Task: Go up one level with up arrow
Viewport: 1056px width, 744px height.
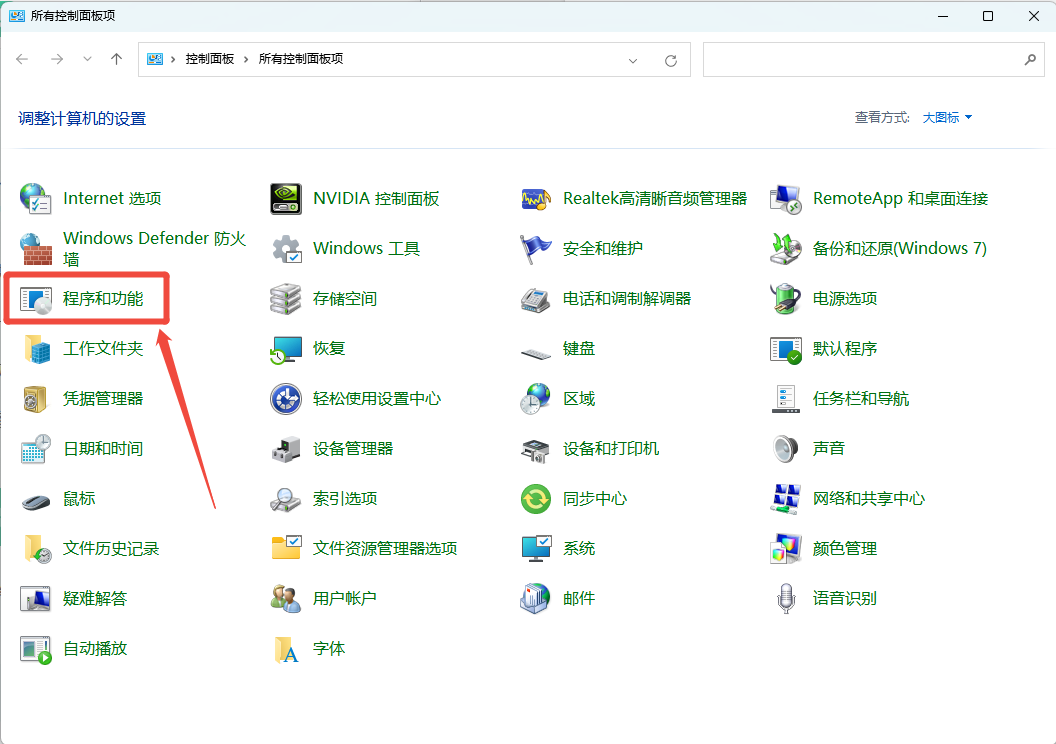Action: [x=117, y=59]
